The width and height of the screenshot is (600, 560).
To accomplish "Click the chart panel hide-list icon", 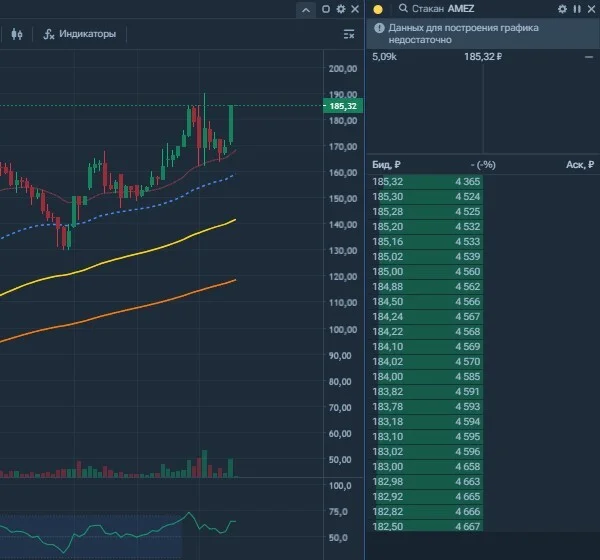I will coord(349,34).
